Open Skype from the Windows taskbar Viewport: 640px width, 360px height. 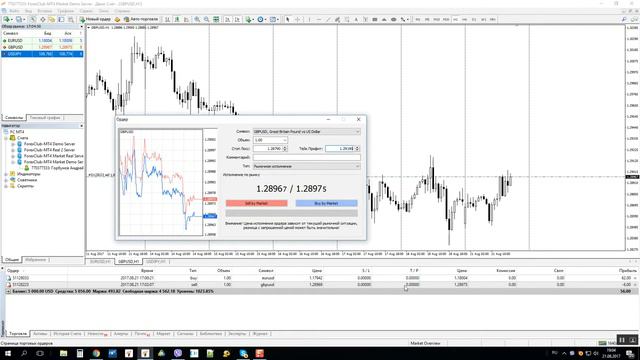(243, 353)
